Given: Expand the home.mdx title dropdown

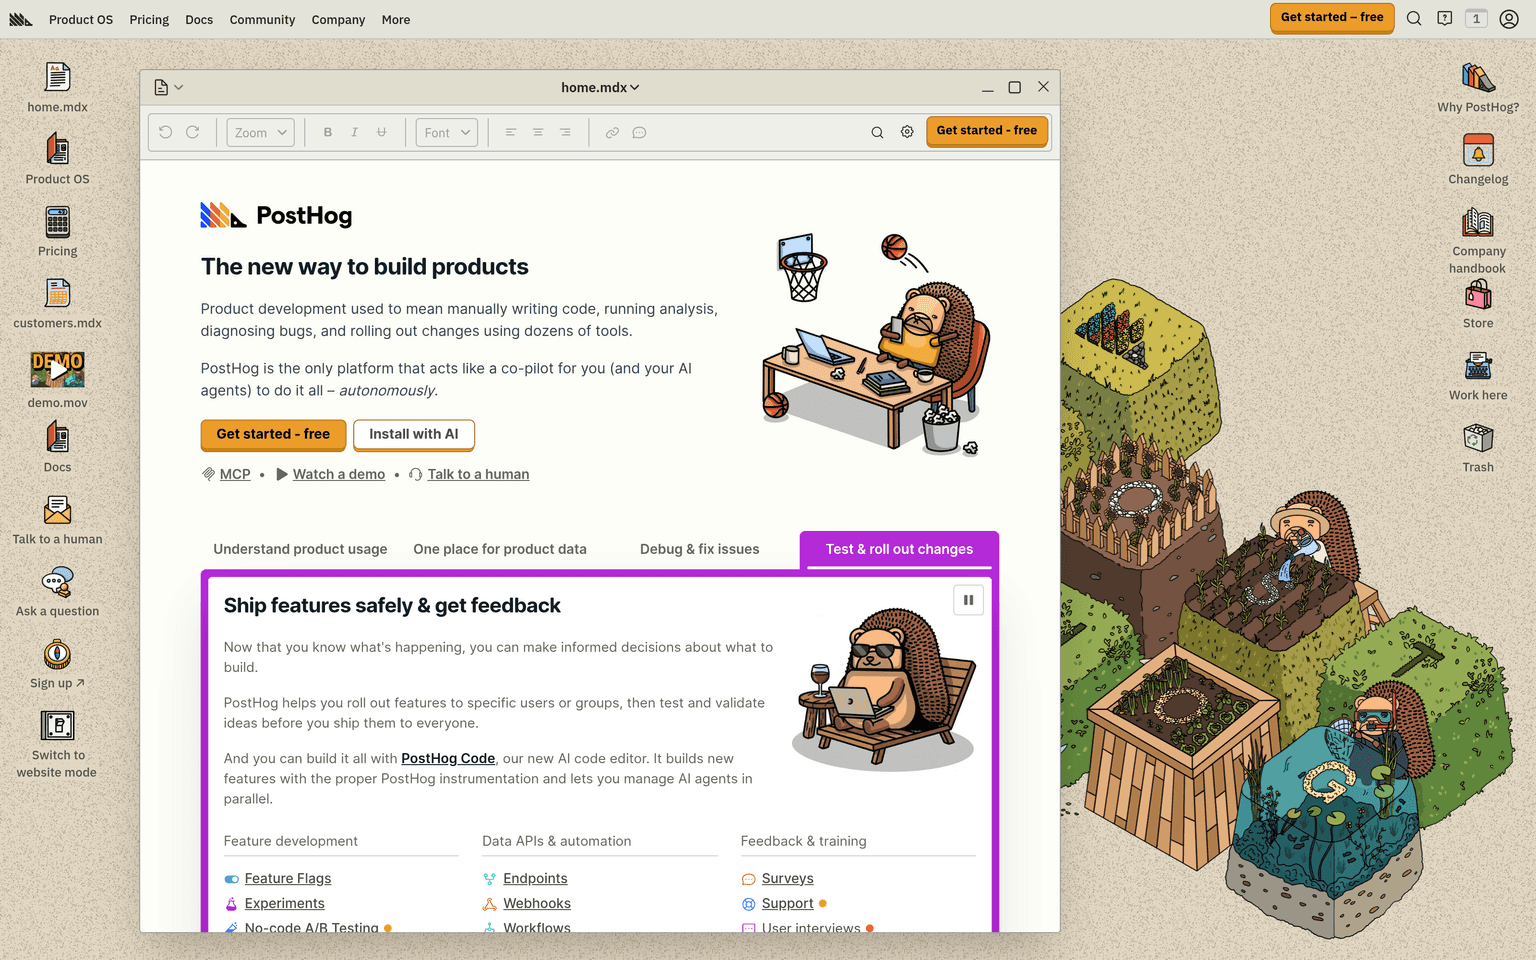Looking at the screenshot, I should (x=600, y=88).
